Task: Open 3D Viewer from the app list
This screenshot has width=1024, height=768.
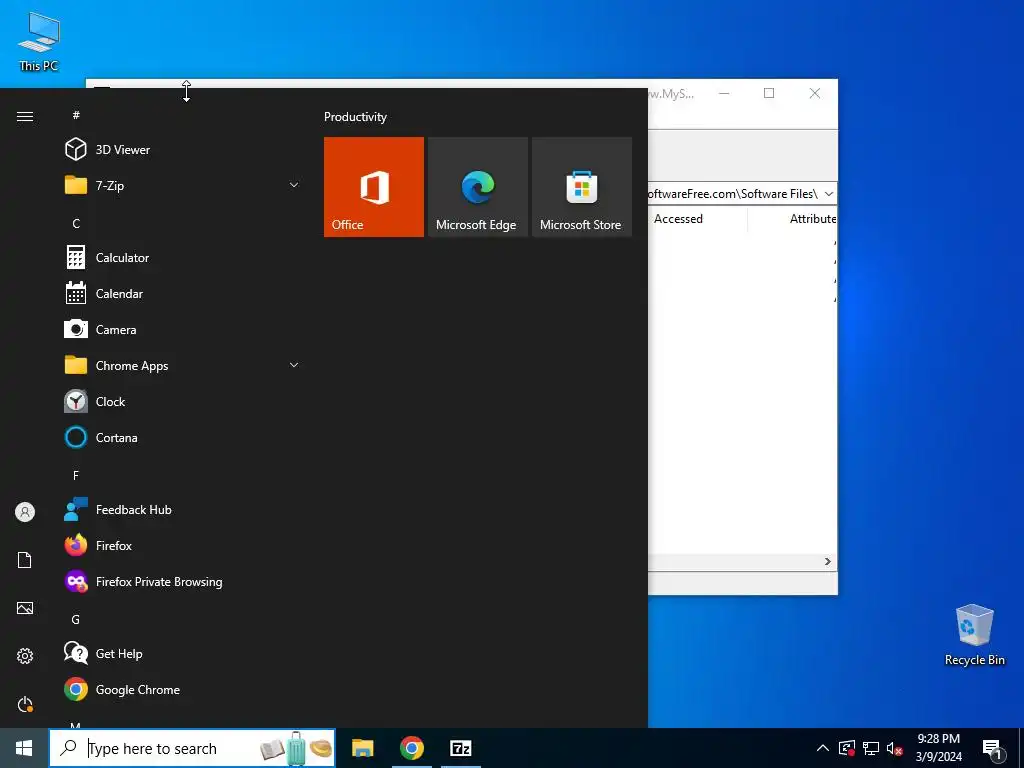Action: [183, 150]
